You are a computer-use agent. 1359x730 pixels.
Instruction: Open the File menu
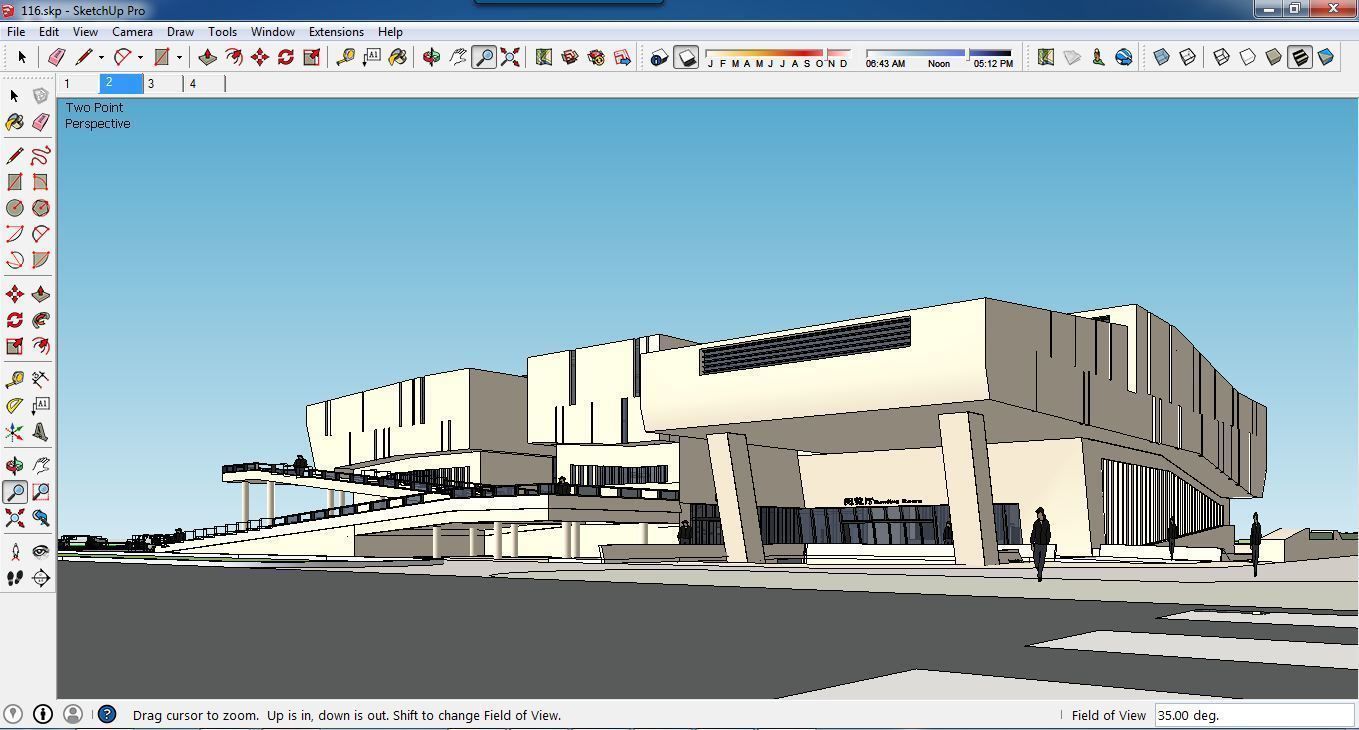coord(16,31)
